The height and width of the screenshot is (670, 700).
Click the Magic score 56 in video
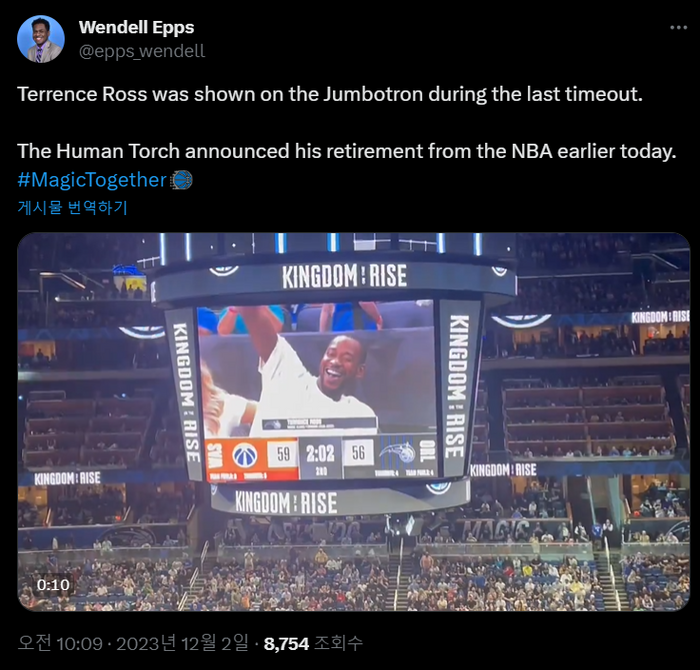click(x=358, y=453)
